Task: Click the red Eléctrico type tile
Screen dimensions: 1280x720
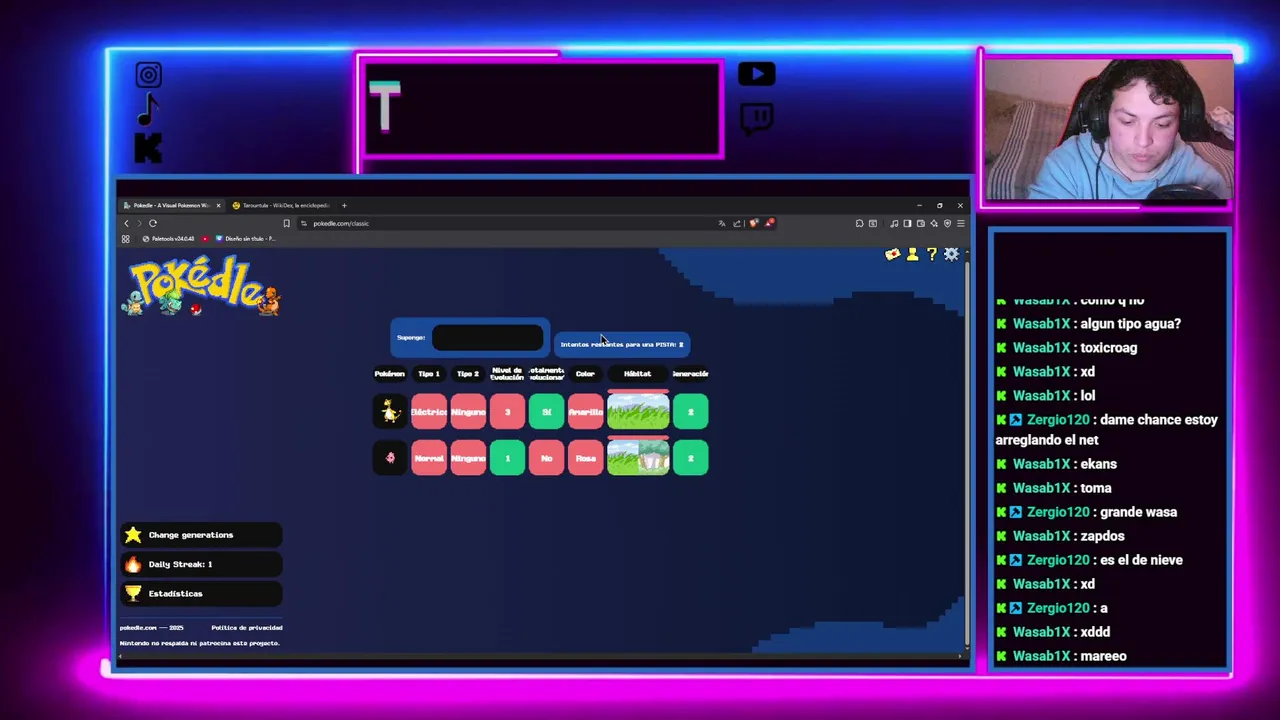Action: pos(429,412)
